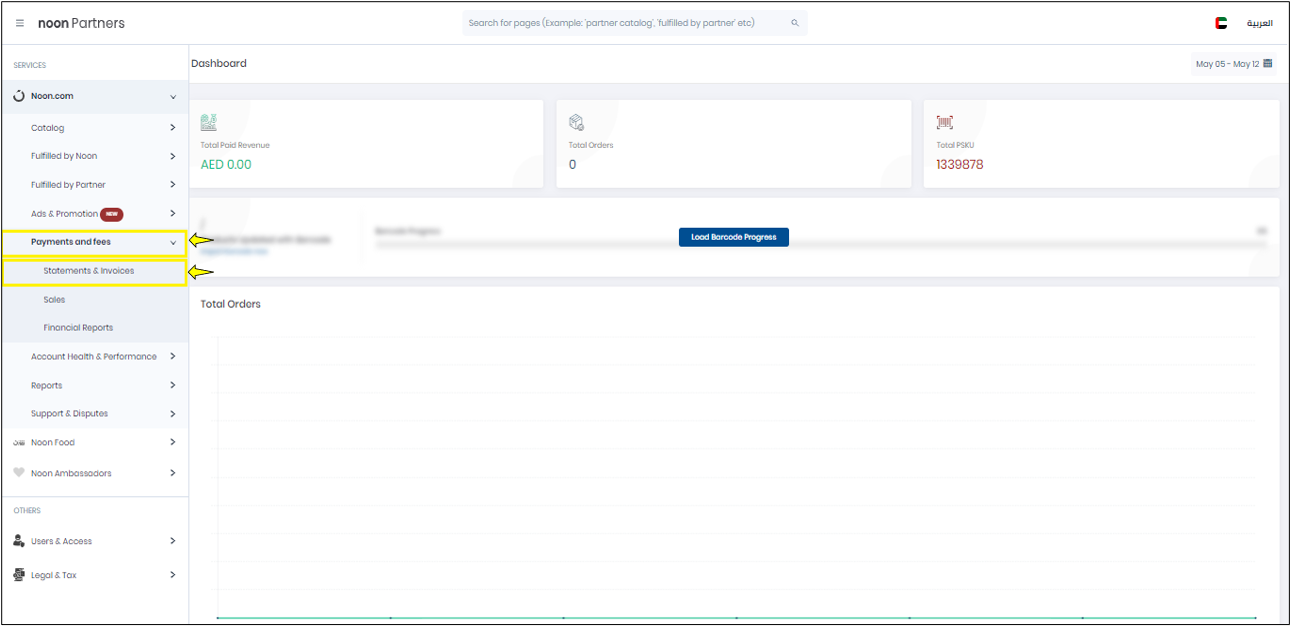Select the Sales menu item
Image resolution: width=1292 pixels, height=627 pixels.
55,300
